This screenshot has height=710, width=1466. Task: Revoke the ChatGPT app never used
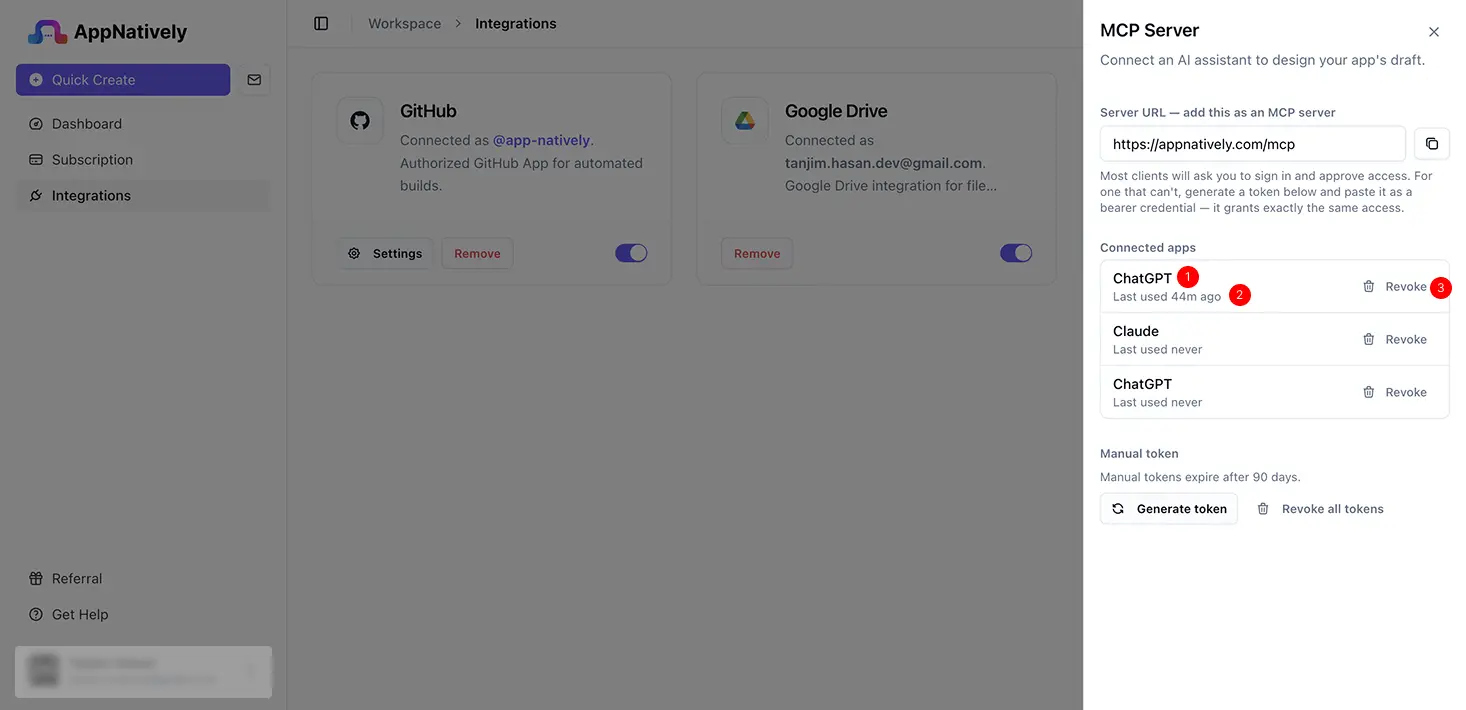pyautogui.click(x=1395, y=393)
